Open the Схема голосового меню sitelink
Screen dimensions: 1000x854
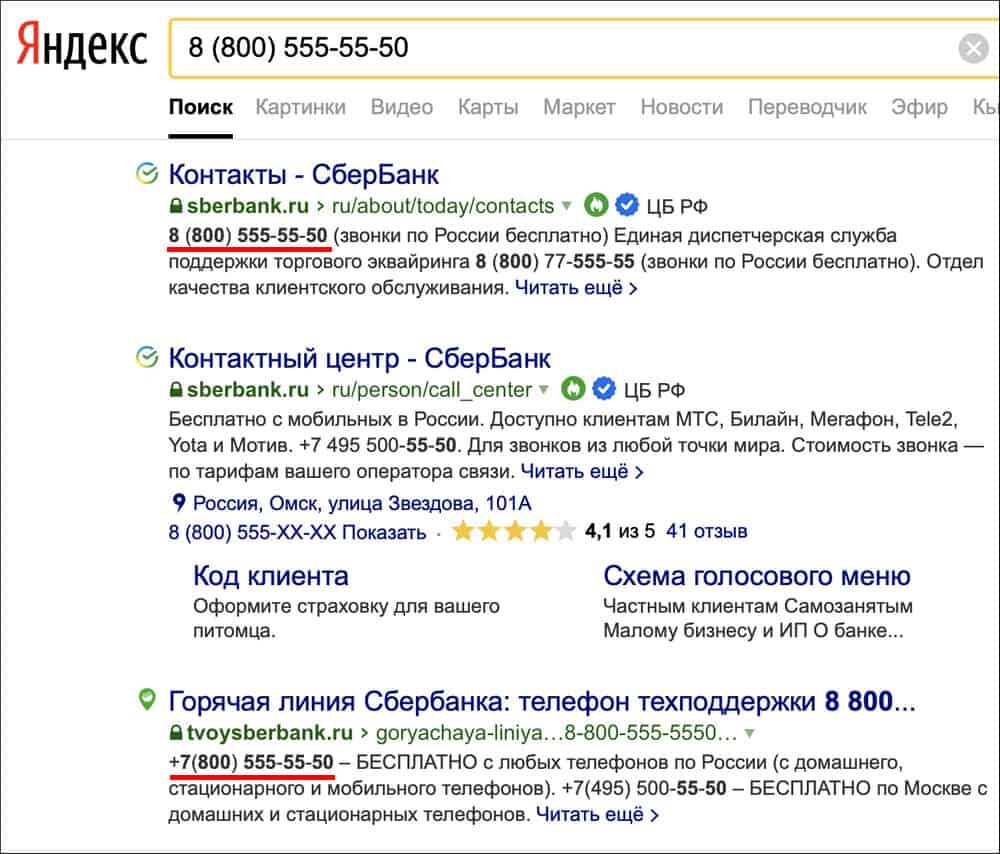pyautogui.click(x=756, y=576)
